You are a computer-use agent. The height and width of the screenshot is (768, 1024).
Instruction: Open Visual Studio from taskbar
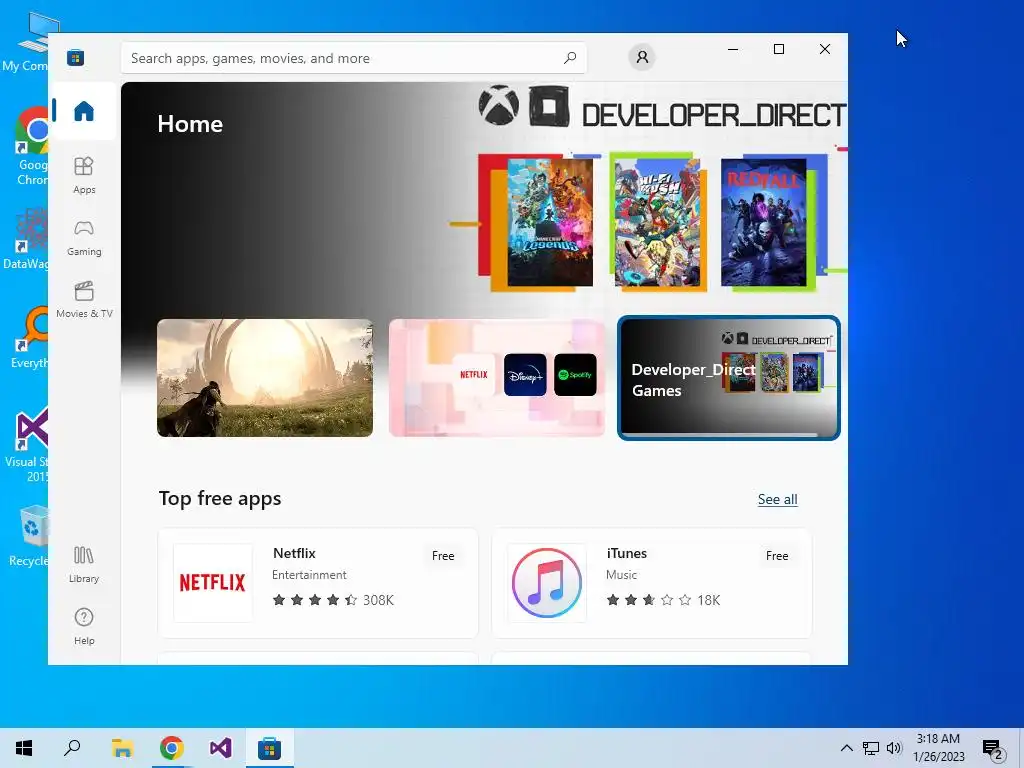click(221, 748)
